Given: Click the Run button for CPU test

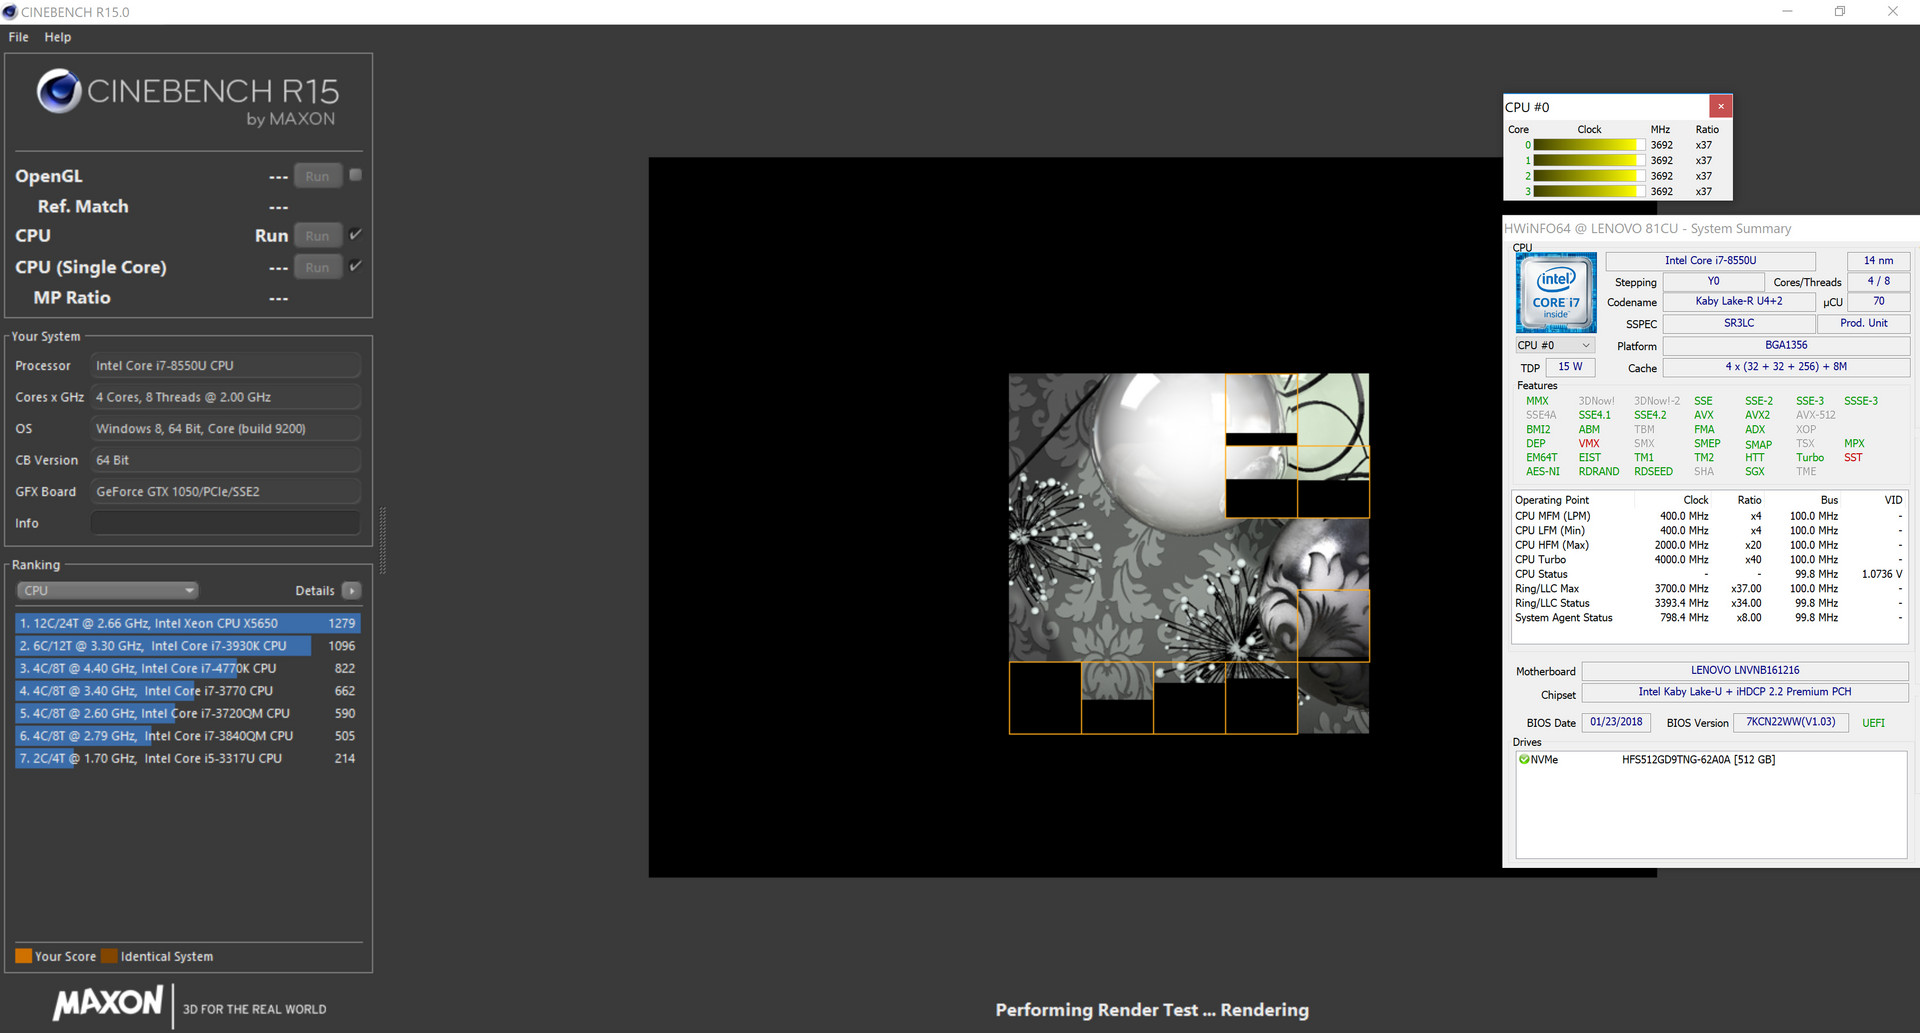Looking at the screenshot, I should [x=317, y=236].
